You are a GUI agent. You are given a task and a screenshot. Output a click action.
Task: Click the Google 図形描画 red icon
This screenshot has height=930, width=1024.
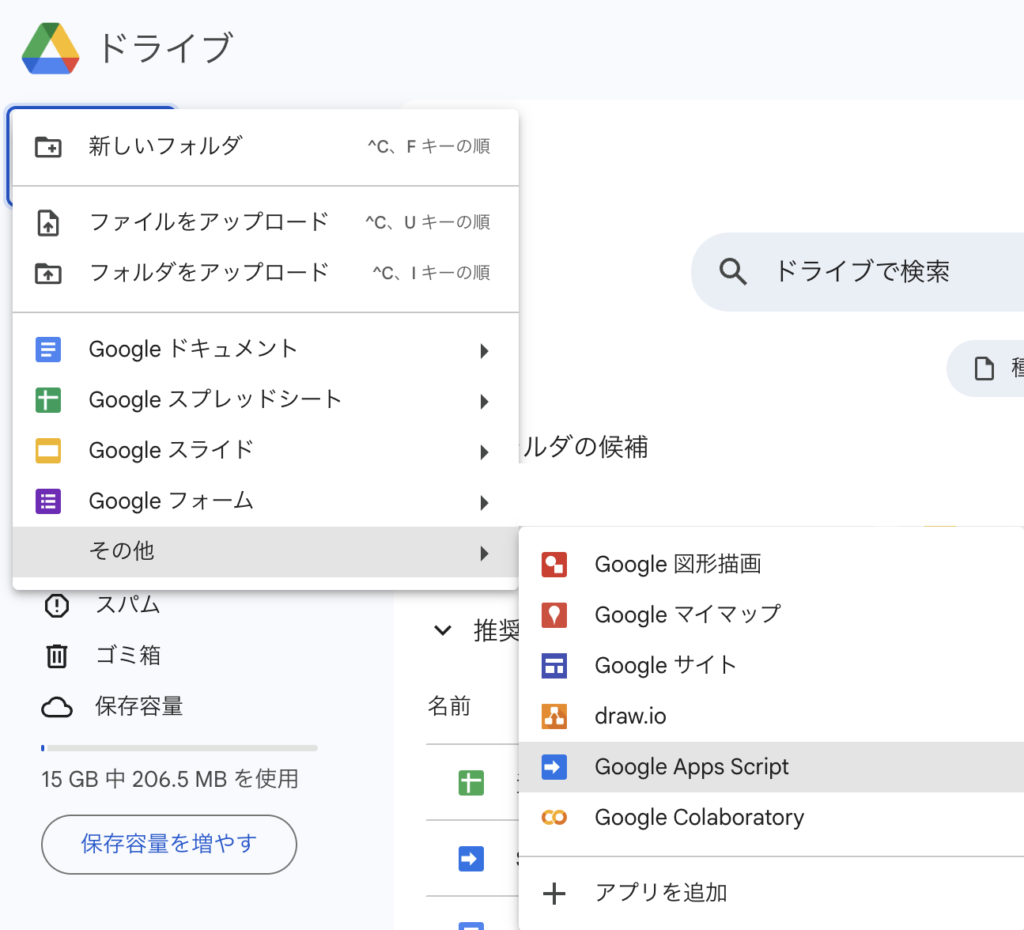click(554, 564)
